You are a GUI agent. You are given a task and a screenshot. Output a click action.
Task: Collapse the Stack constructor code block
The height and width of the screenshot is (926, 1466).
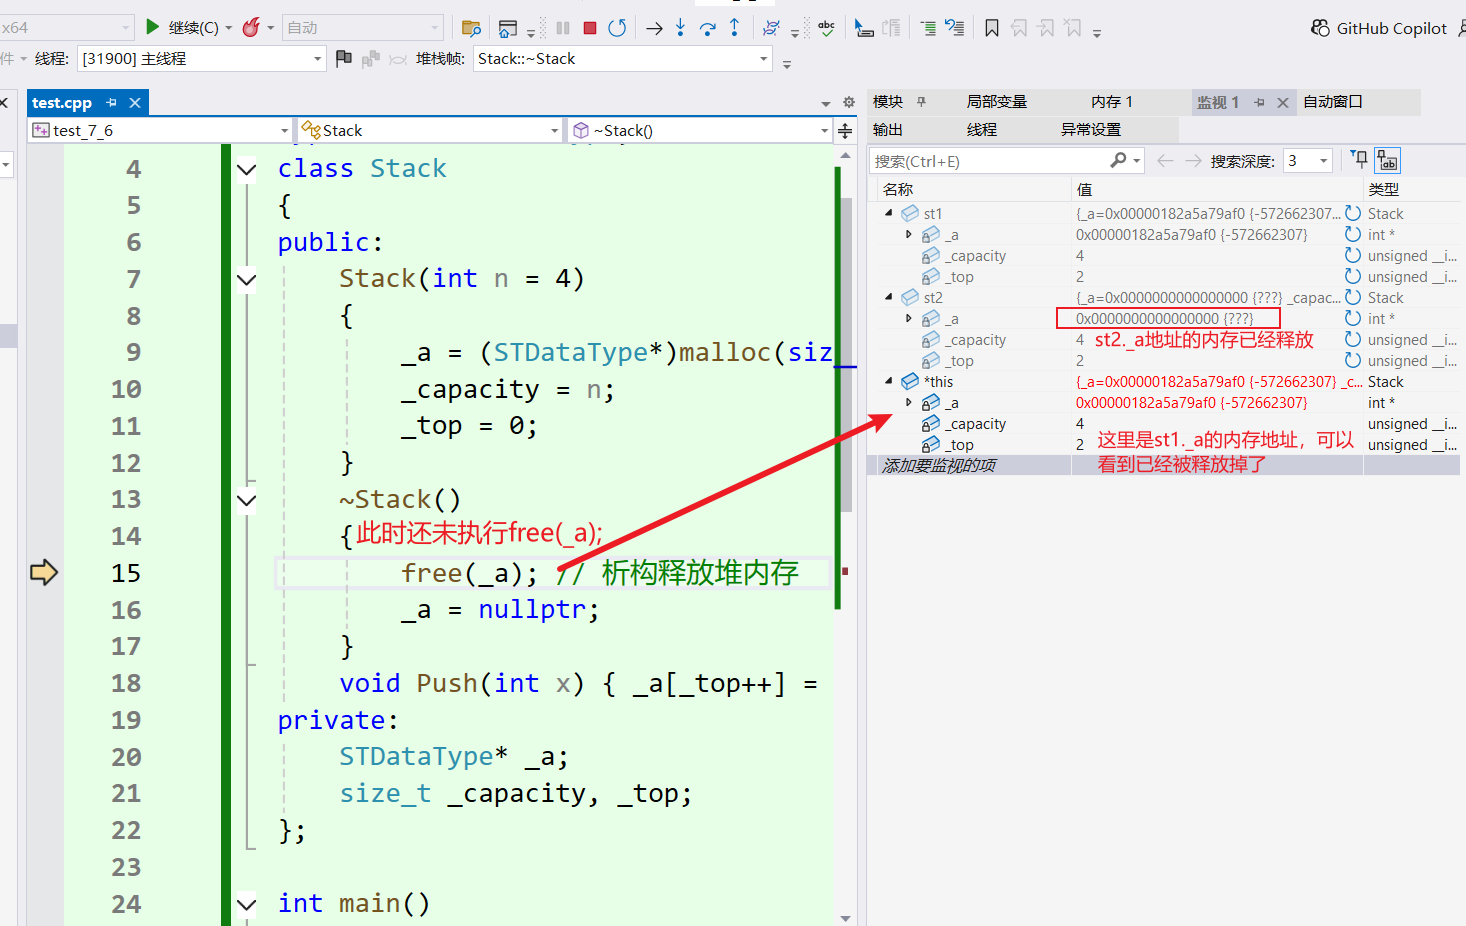tap(246, 279)
